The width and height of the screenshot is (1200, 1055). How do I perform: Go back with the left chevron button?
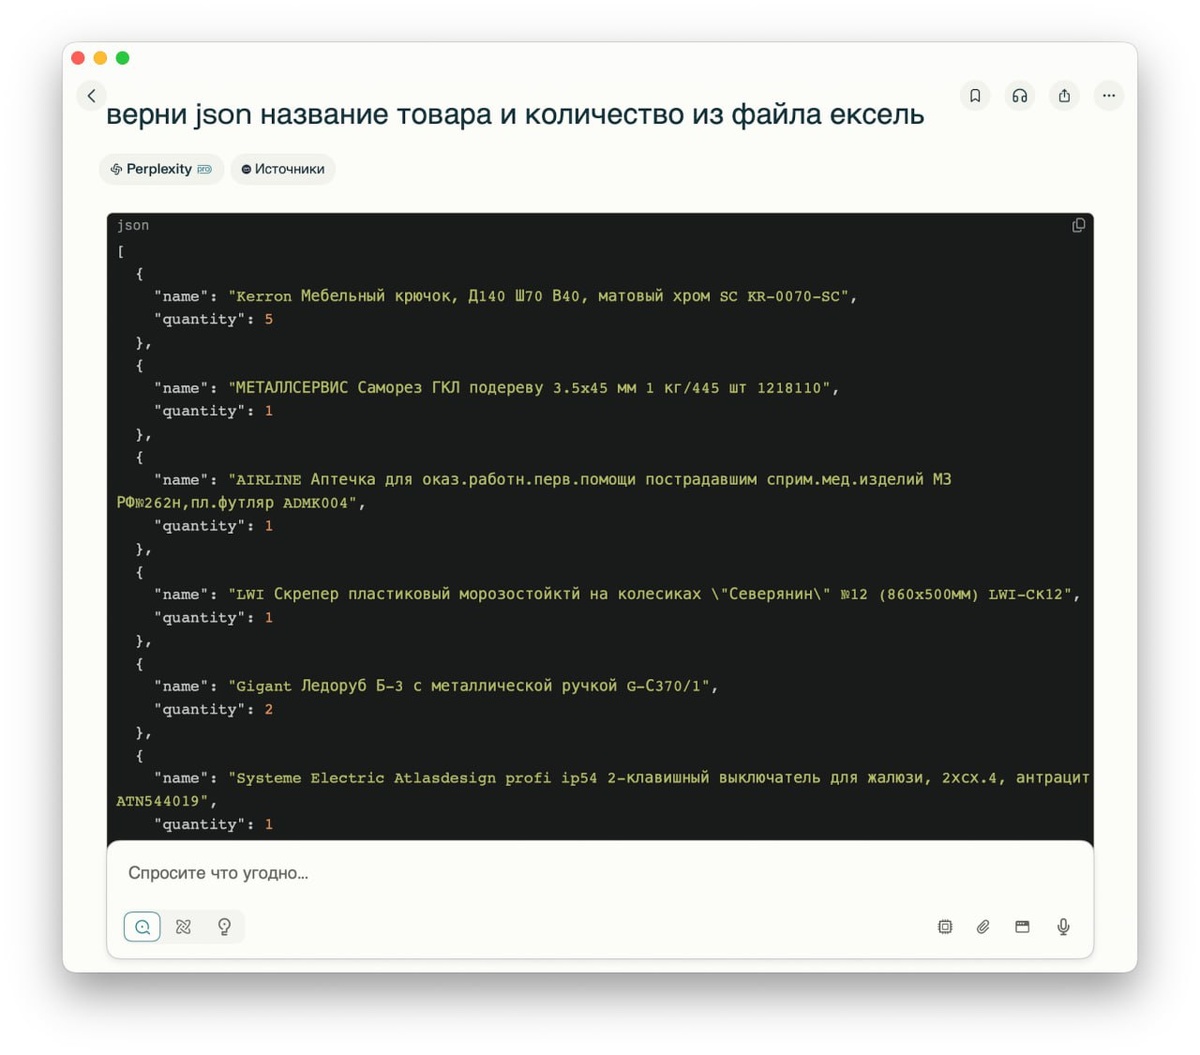pyautogui.click(x=91, y=96)
